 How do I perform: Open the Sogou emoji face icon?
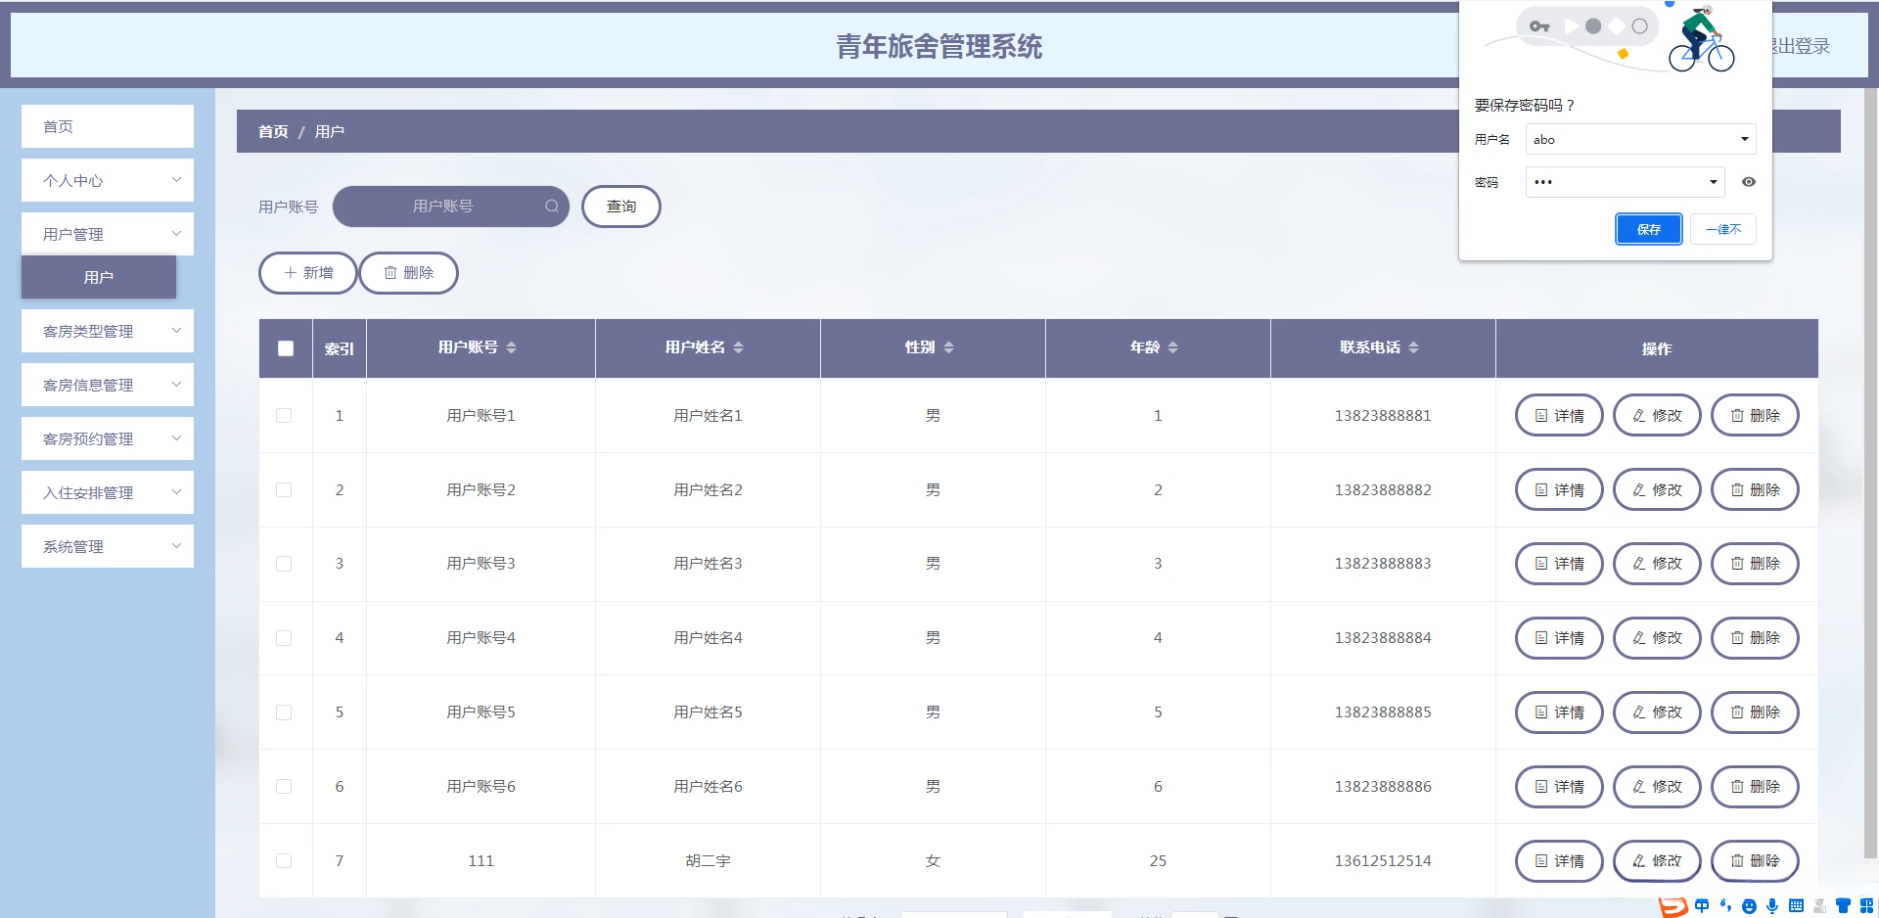(x=1749, y=906)
